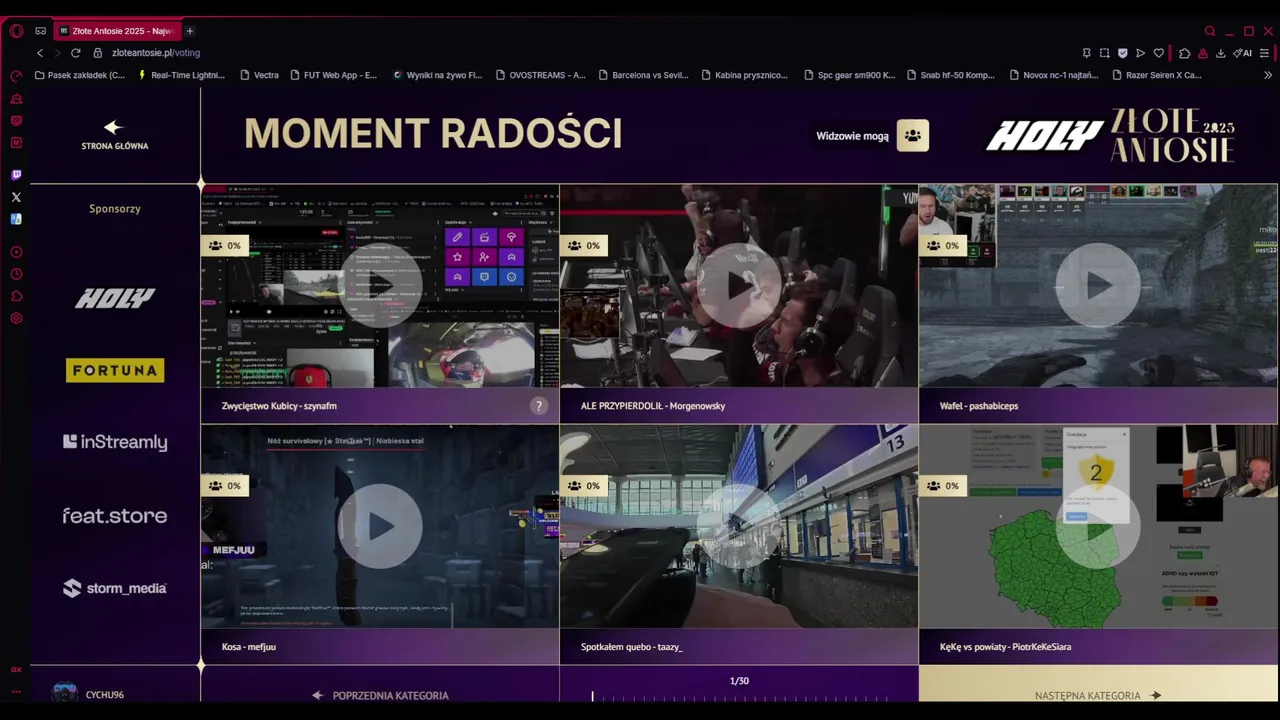Open the profile account icon in toolbar
1280x720 pixels.
click(1203, 53)
